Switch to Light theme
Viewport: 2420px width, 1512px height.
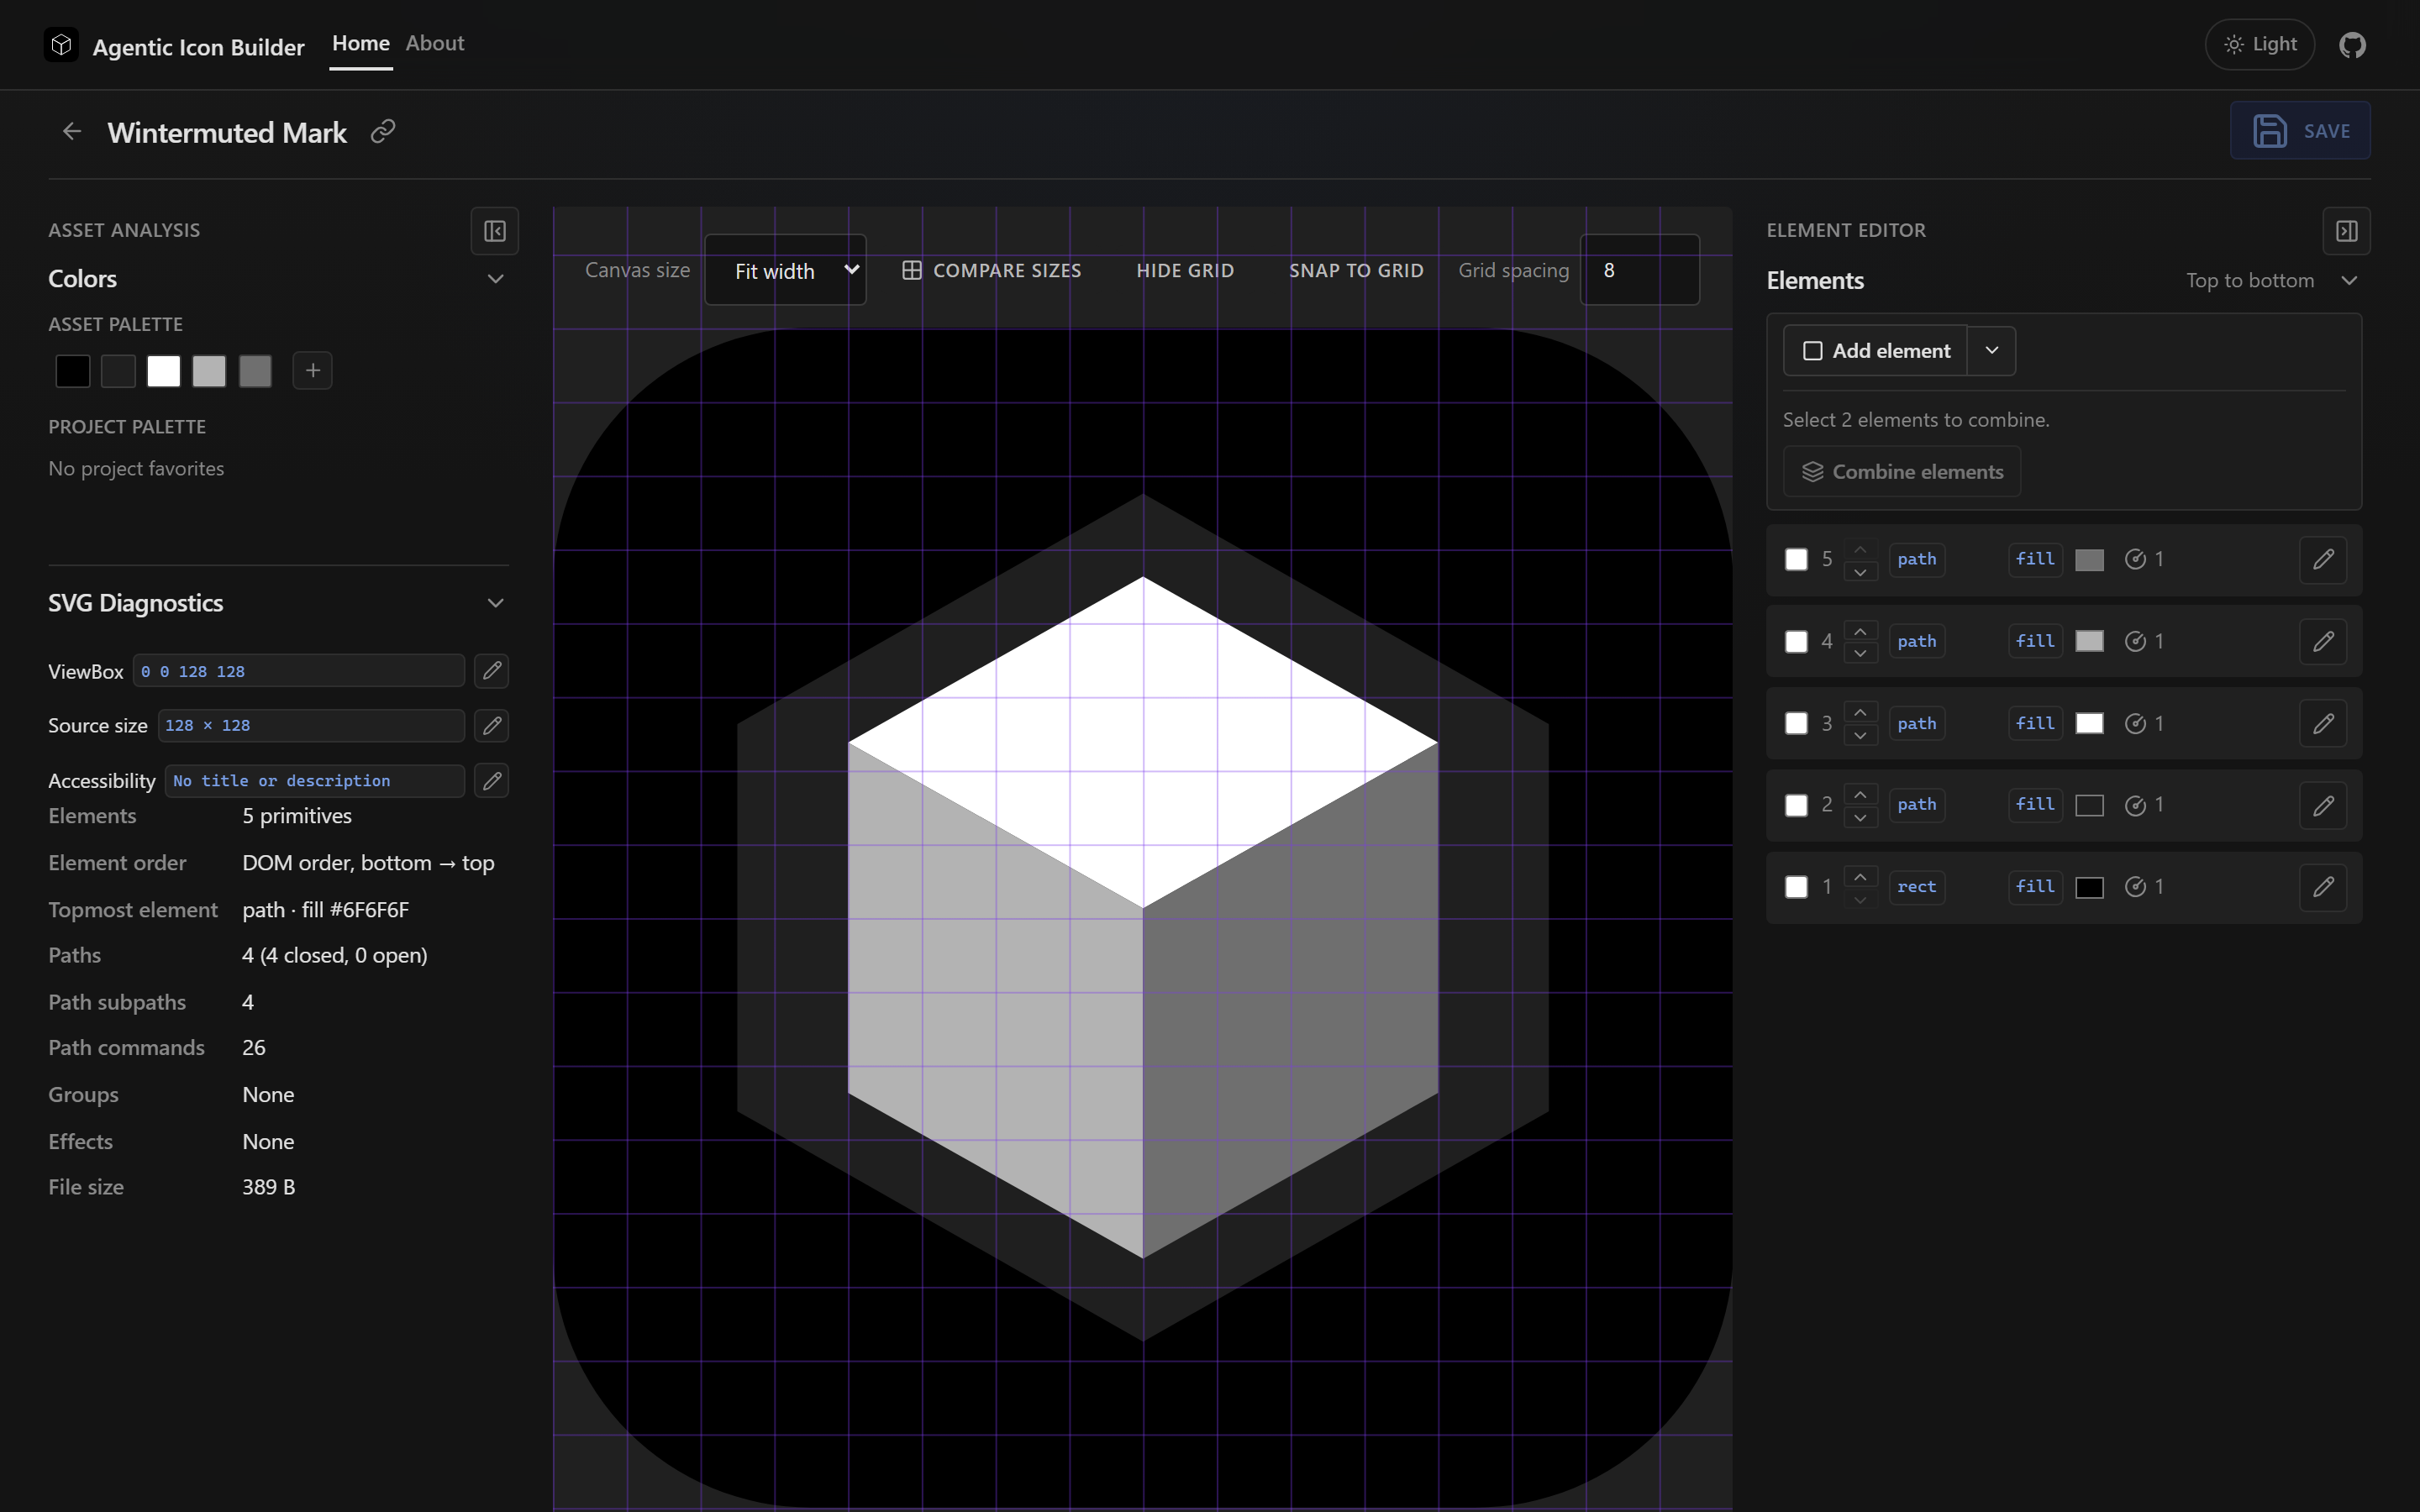(2259, 45)
